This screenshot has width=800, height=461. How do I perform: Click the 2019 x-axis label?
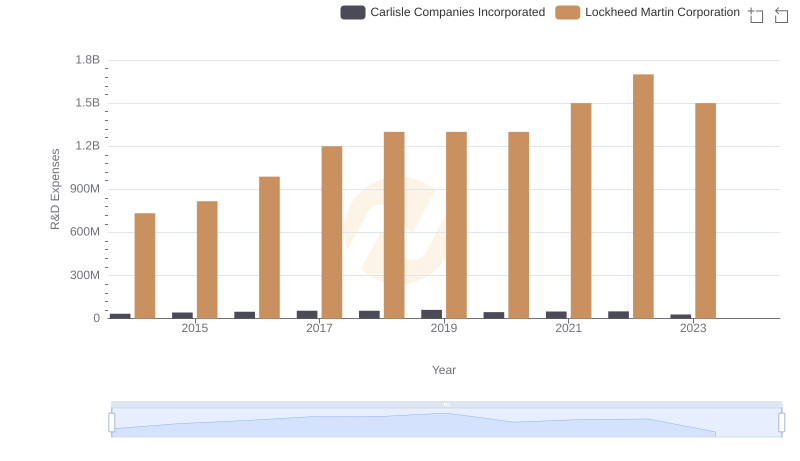[x=444, y=328]
